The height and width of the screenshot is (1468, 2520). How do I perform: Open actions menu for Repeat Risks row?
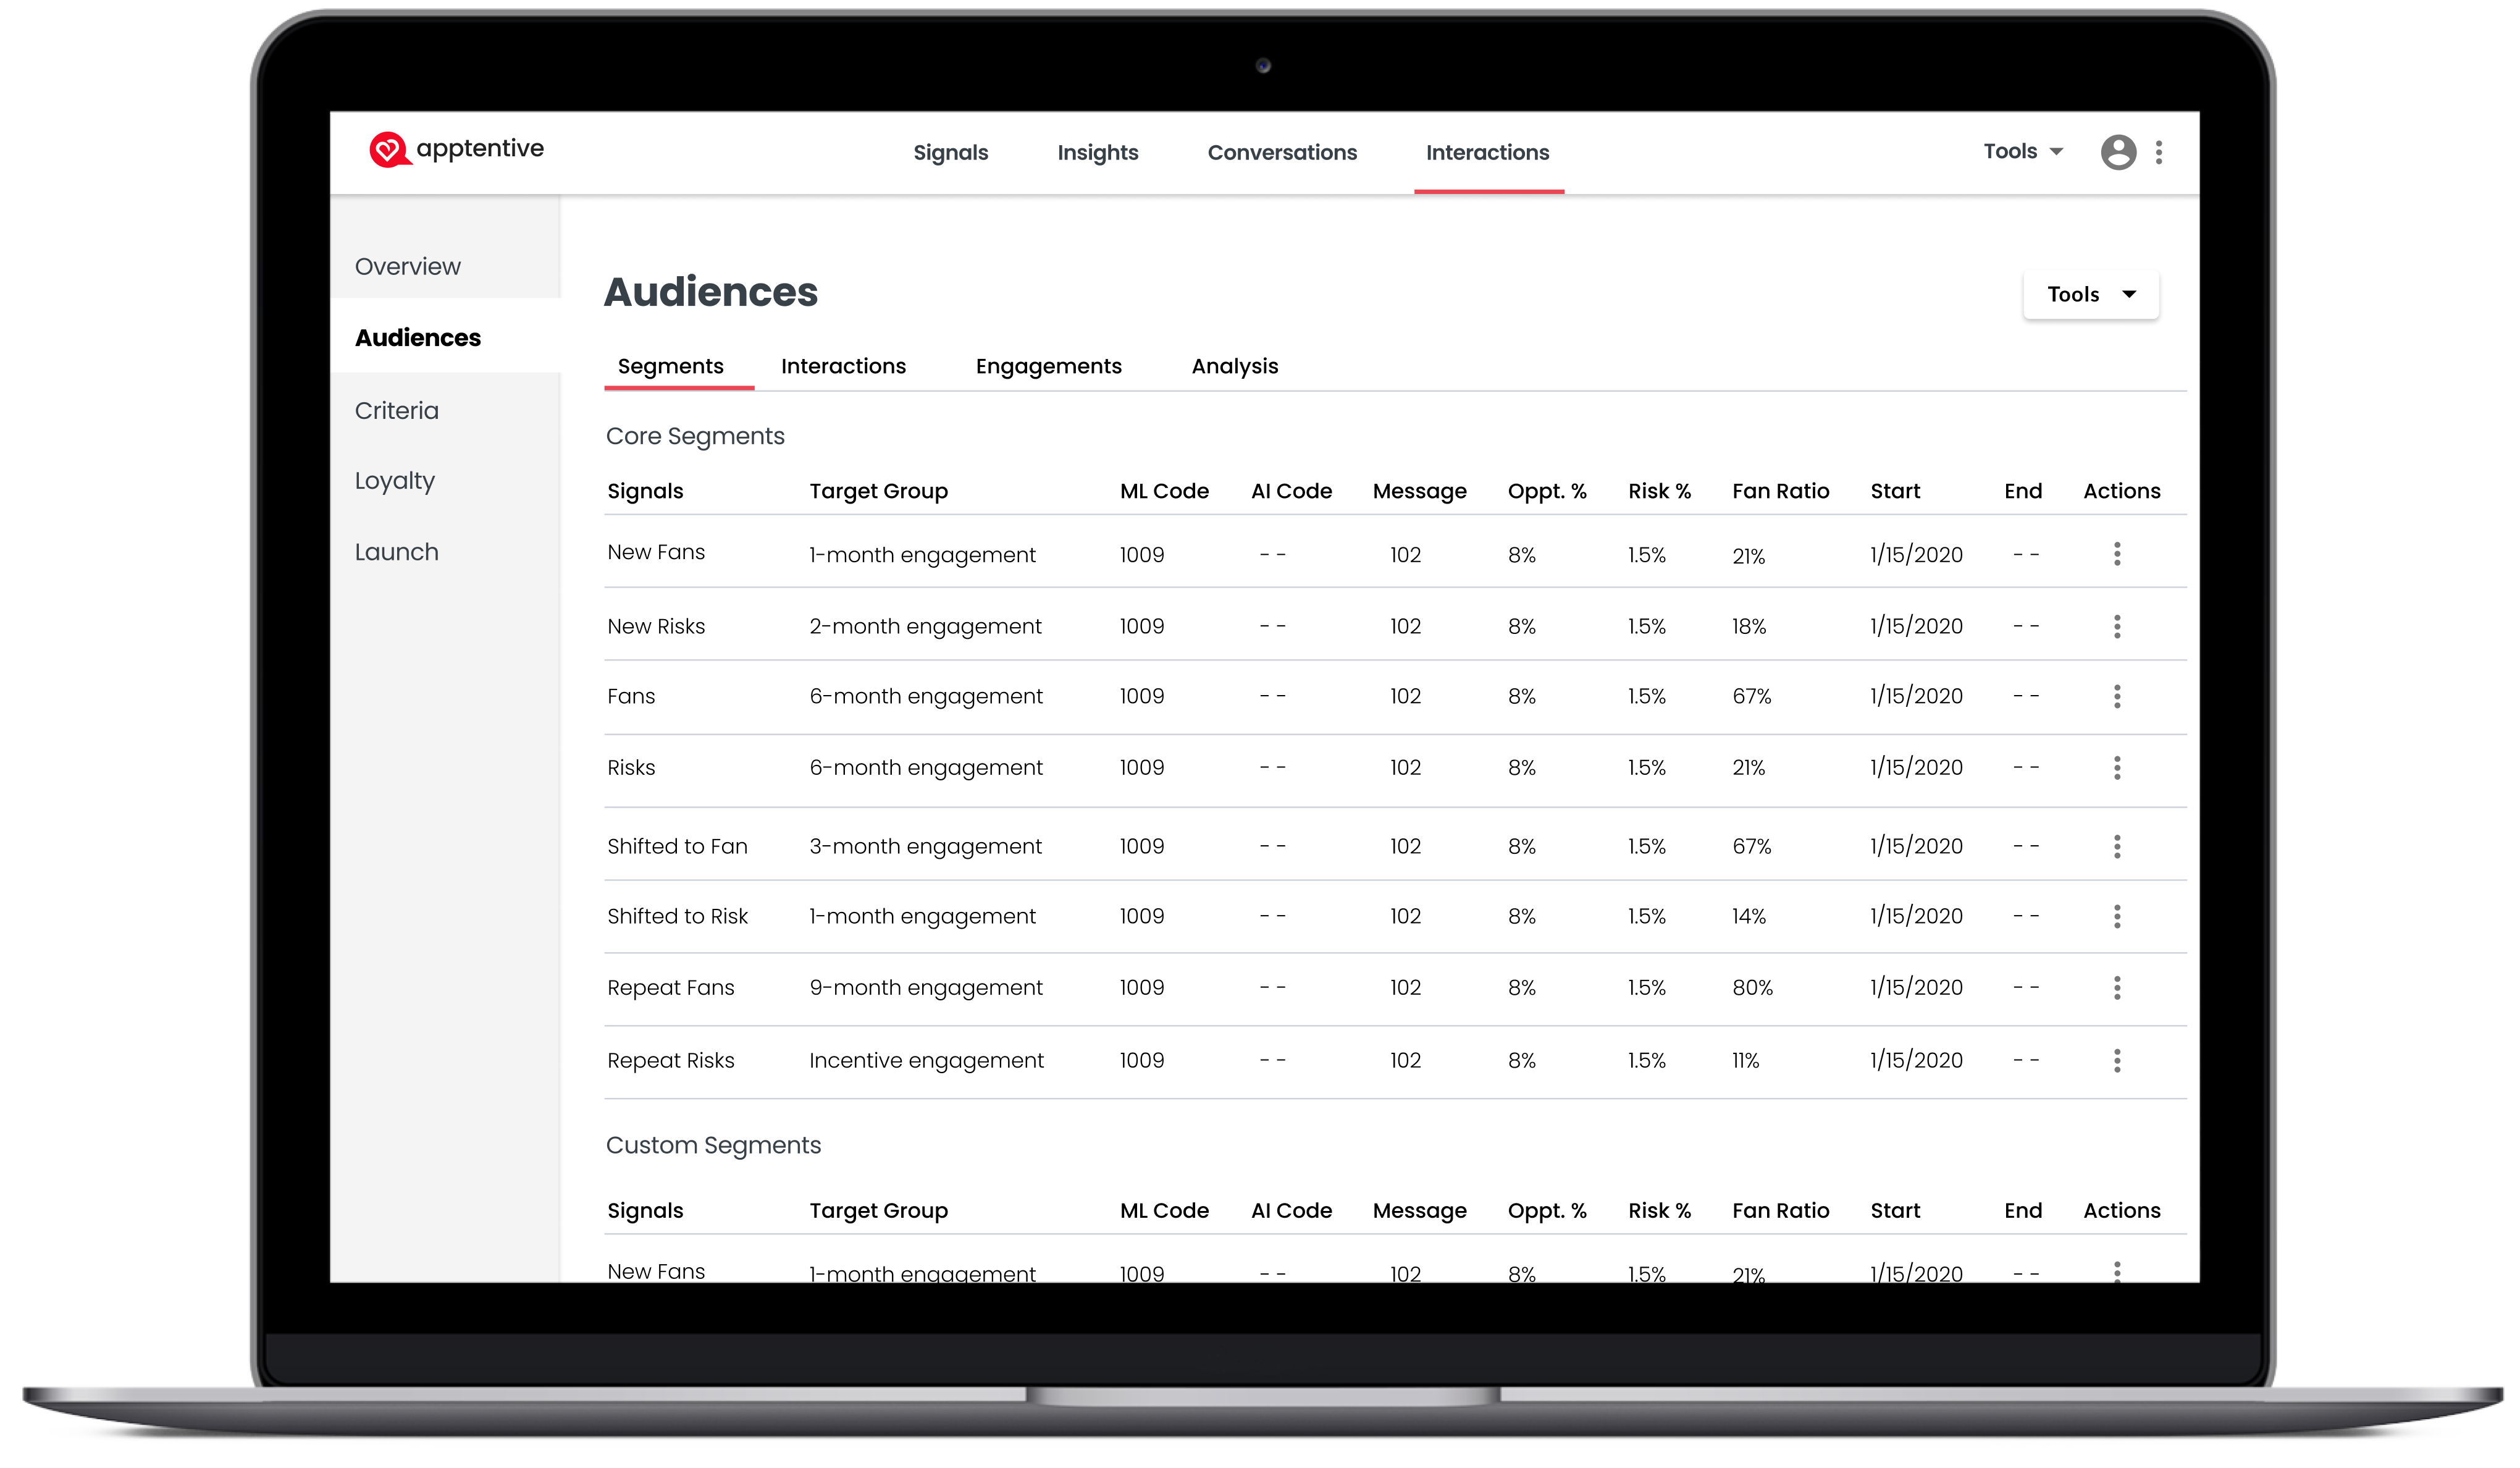tap(2117, 1060)
